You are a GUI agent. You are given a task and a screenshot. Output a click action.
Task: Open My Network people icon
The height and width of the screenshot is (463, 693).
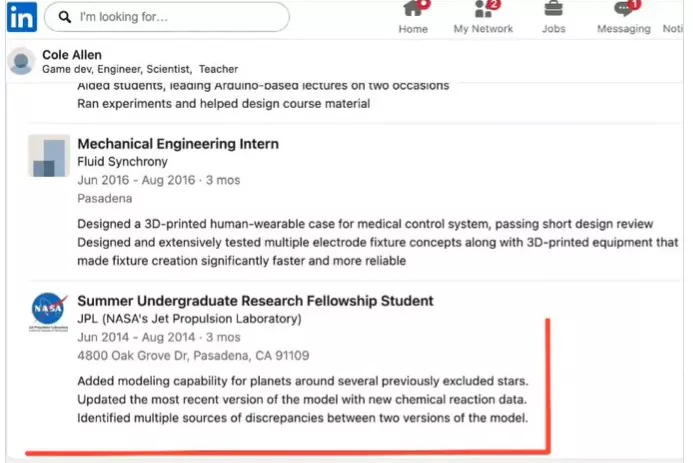[x=483, y=11]
